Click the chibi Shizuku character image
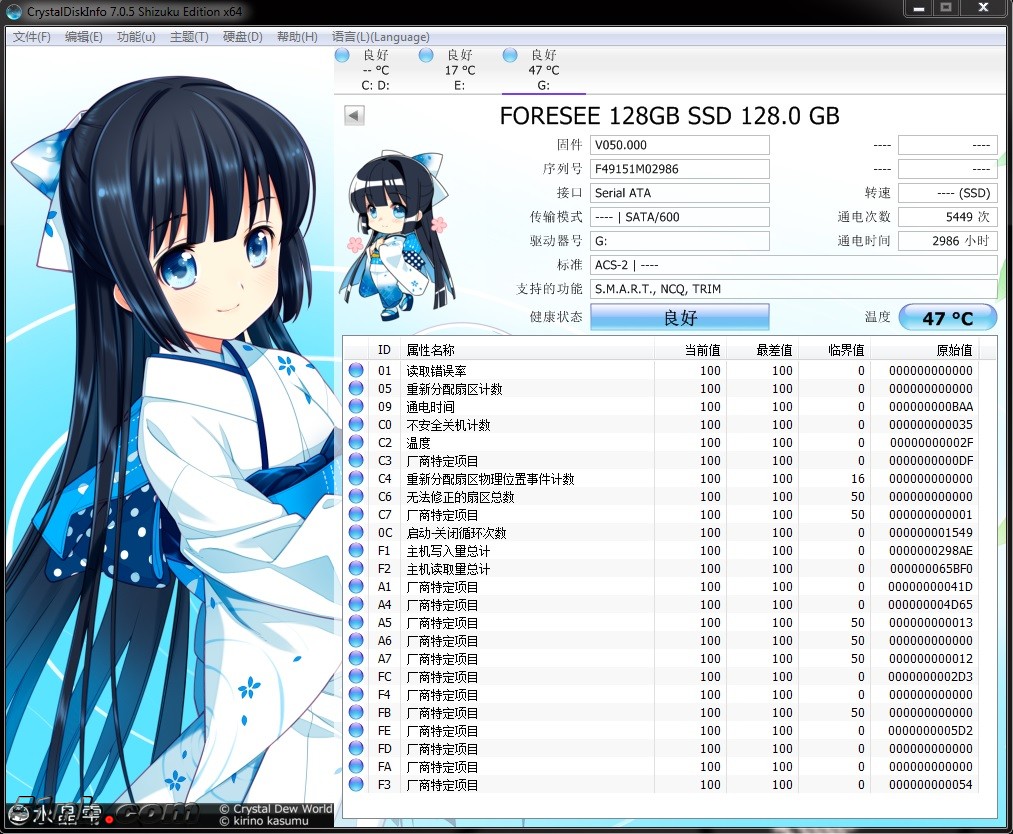 point(397,235)
